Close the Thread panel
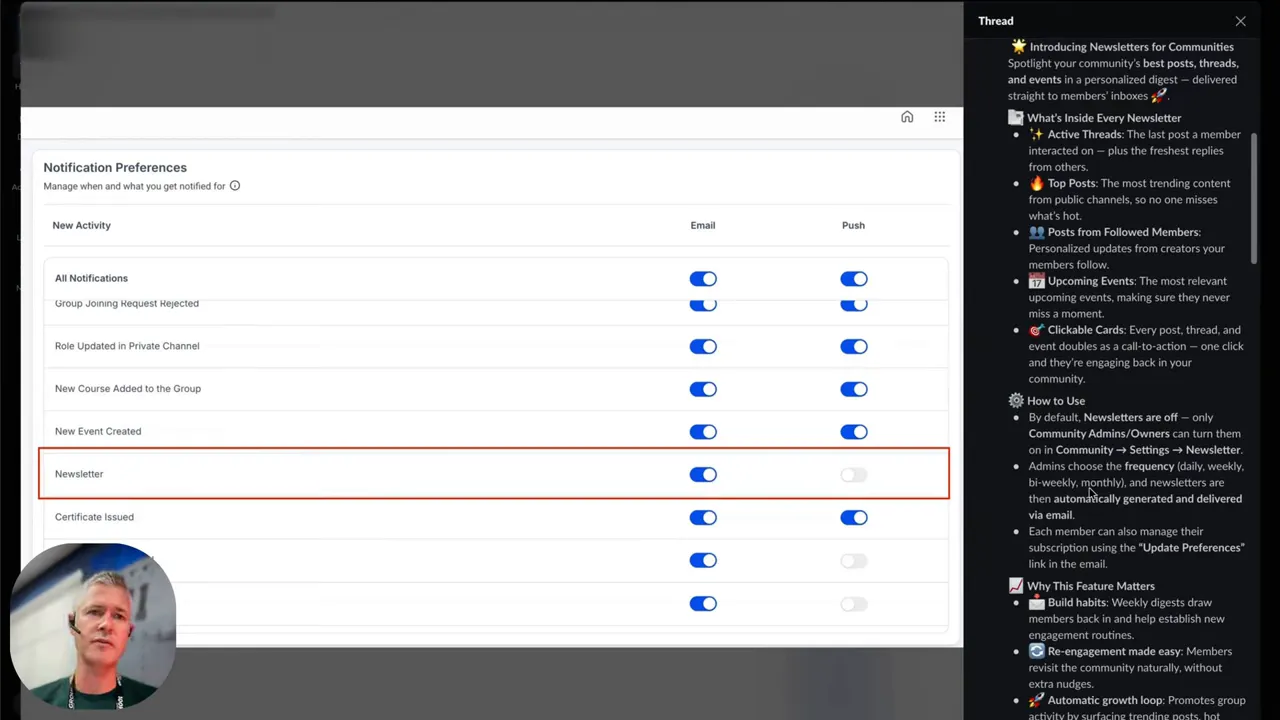1280x720 pixels. tap(1240, 21)
